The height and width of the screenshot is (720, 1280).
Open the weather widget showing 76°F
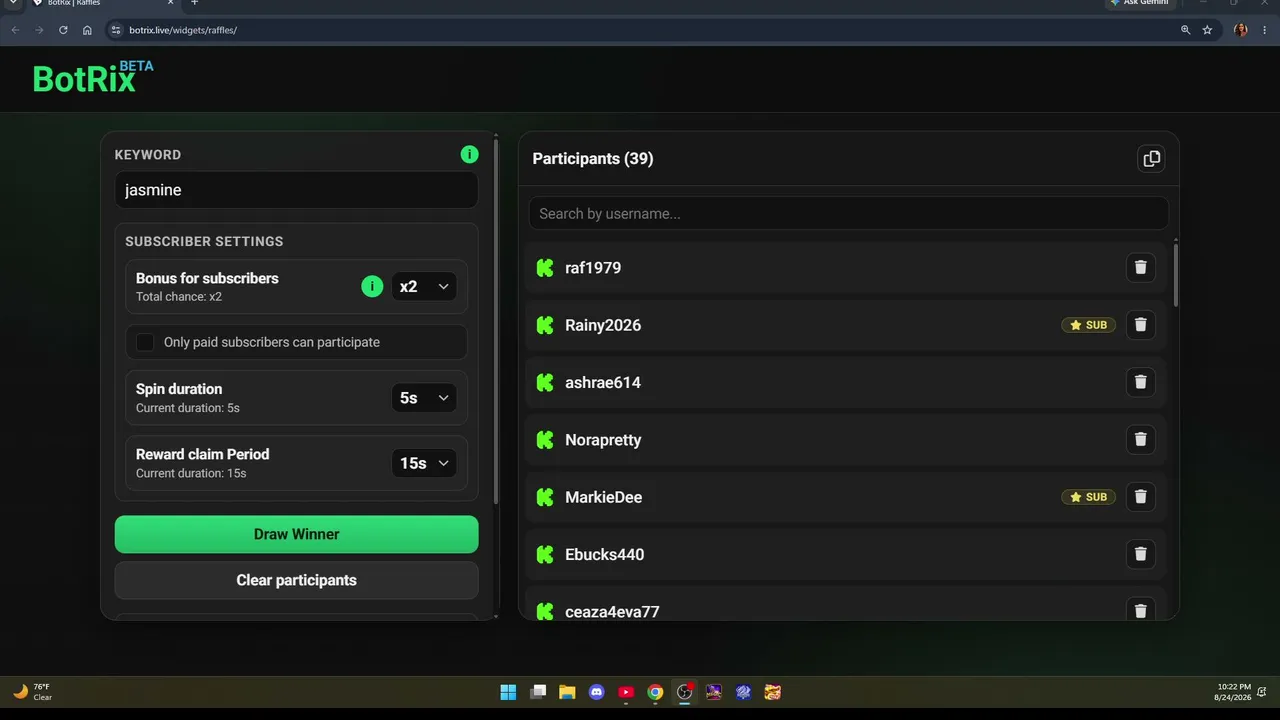[x=32, y=691]
